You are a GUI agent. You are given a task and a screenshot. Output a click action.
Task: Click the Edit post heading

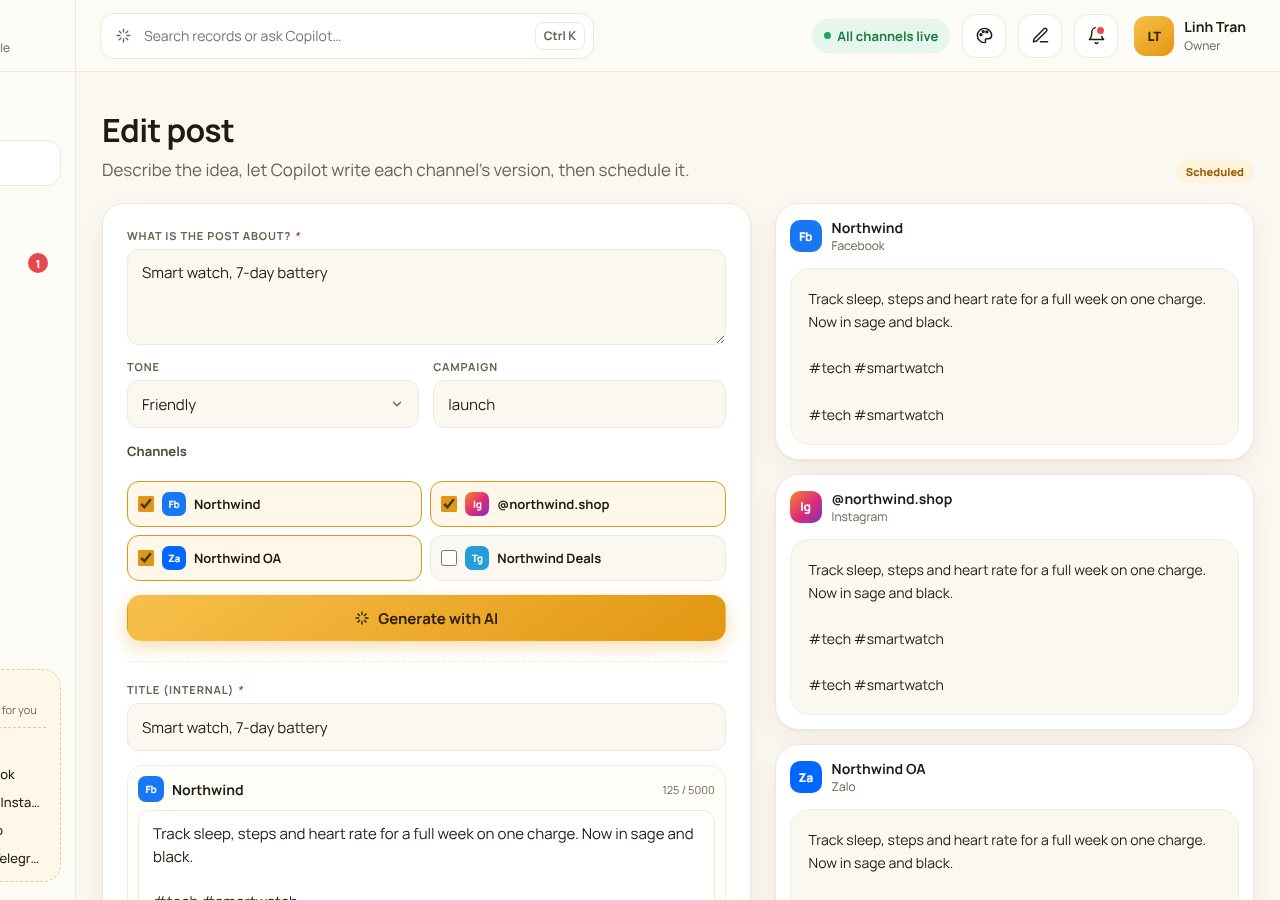pos(168,131)
